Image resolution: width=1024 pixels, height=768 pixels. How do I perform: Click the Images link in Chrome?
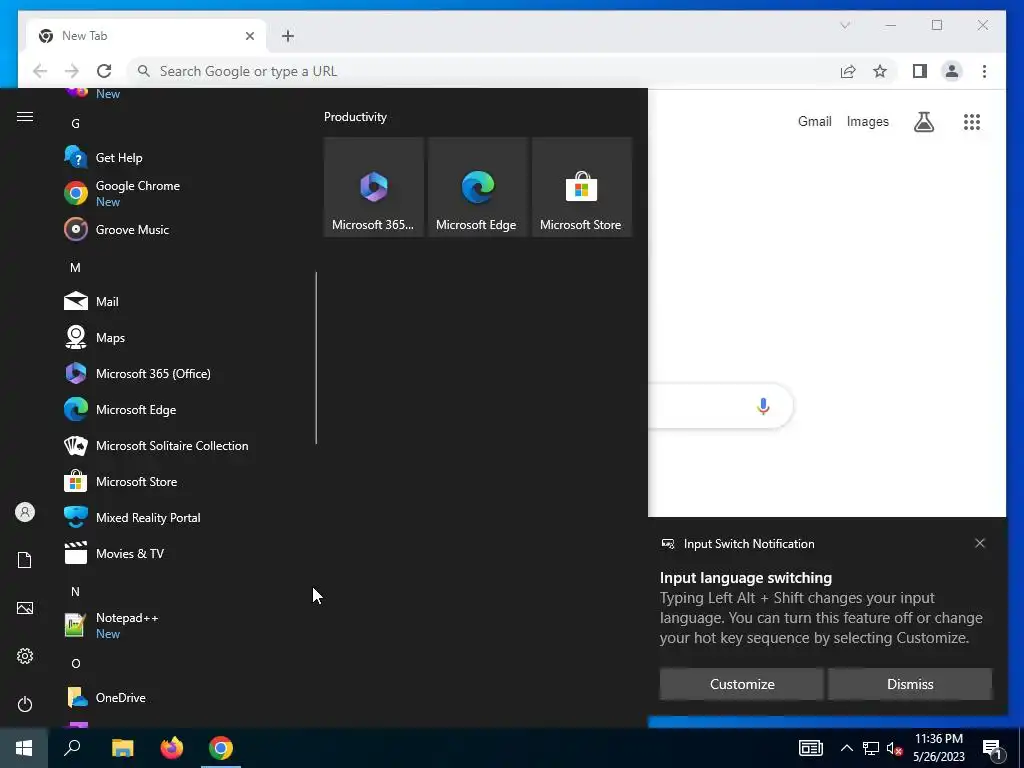tap(867, 121)
